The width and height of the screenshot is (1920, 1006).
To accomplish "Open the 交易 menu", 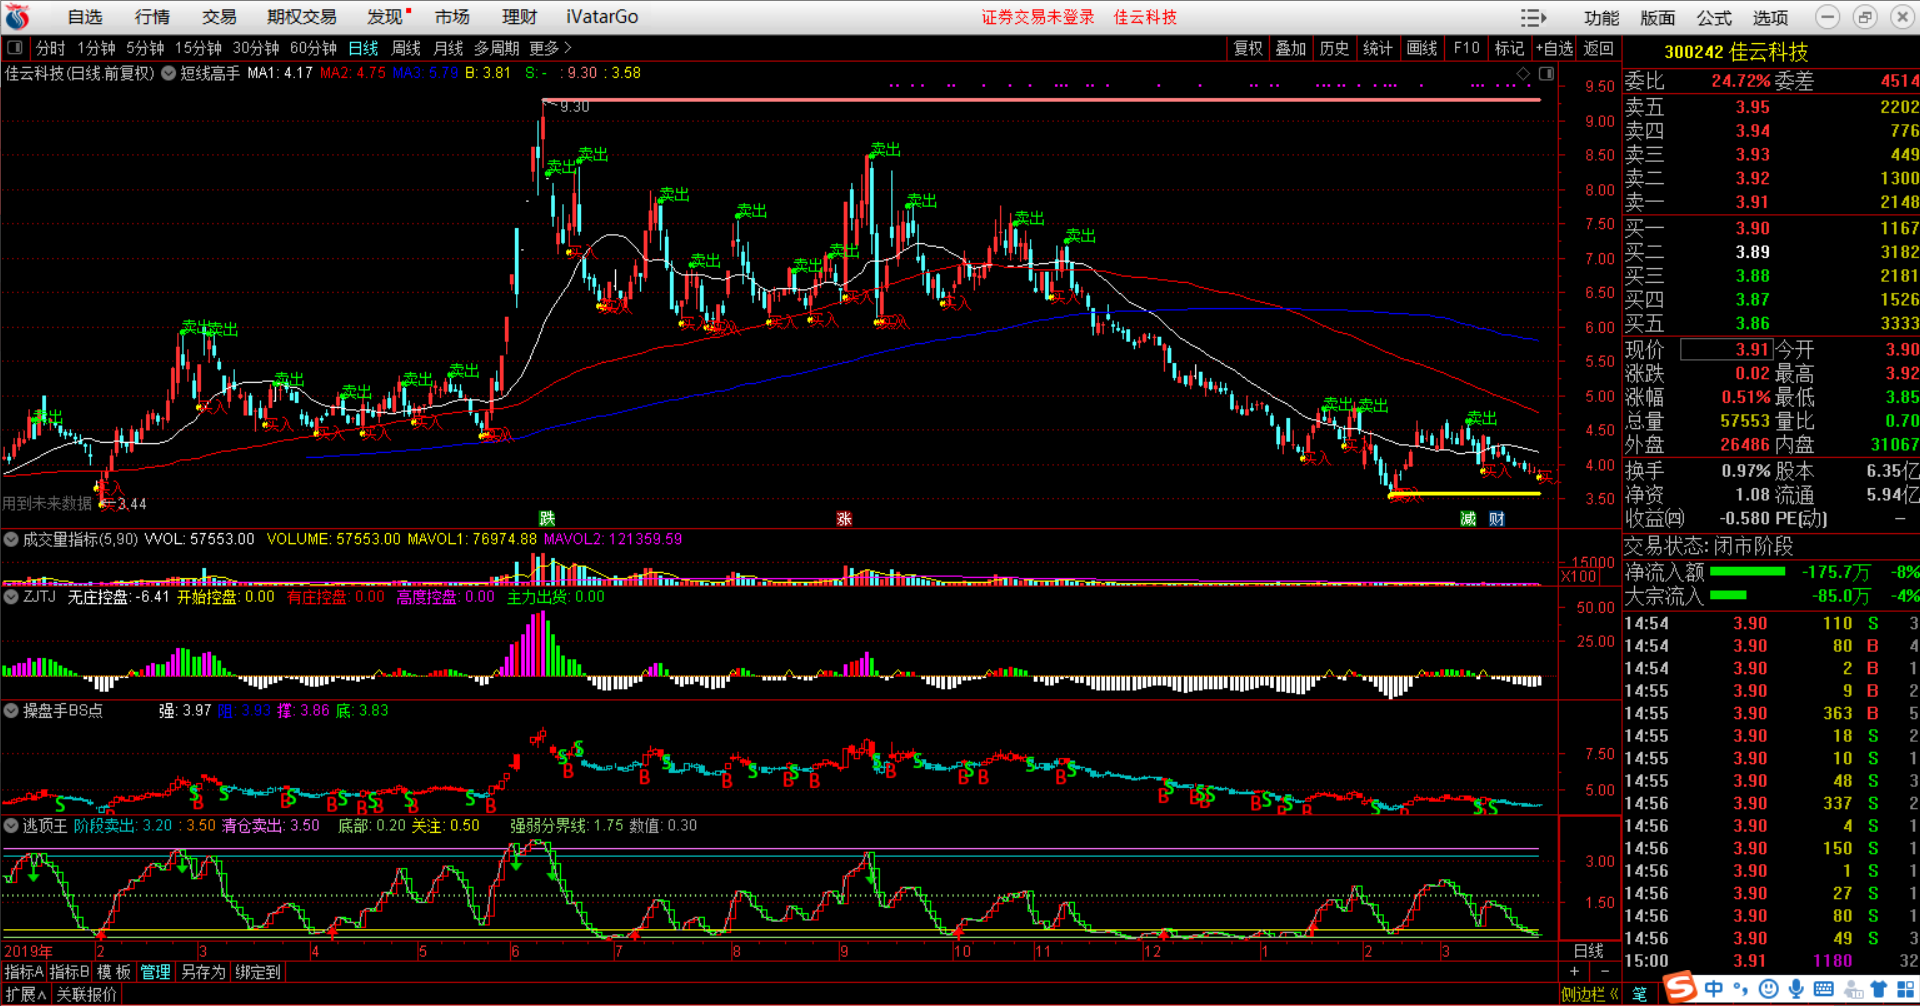I will point(219,17).
